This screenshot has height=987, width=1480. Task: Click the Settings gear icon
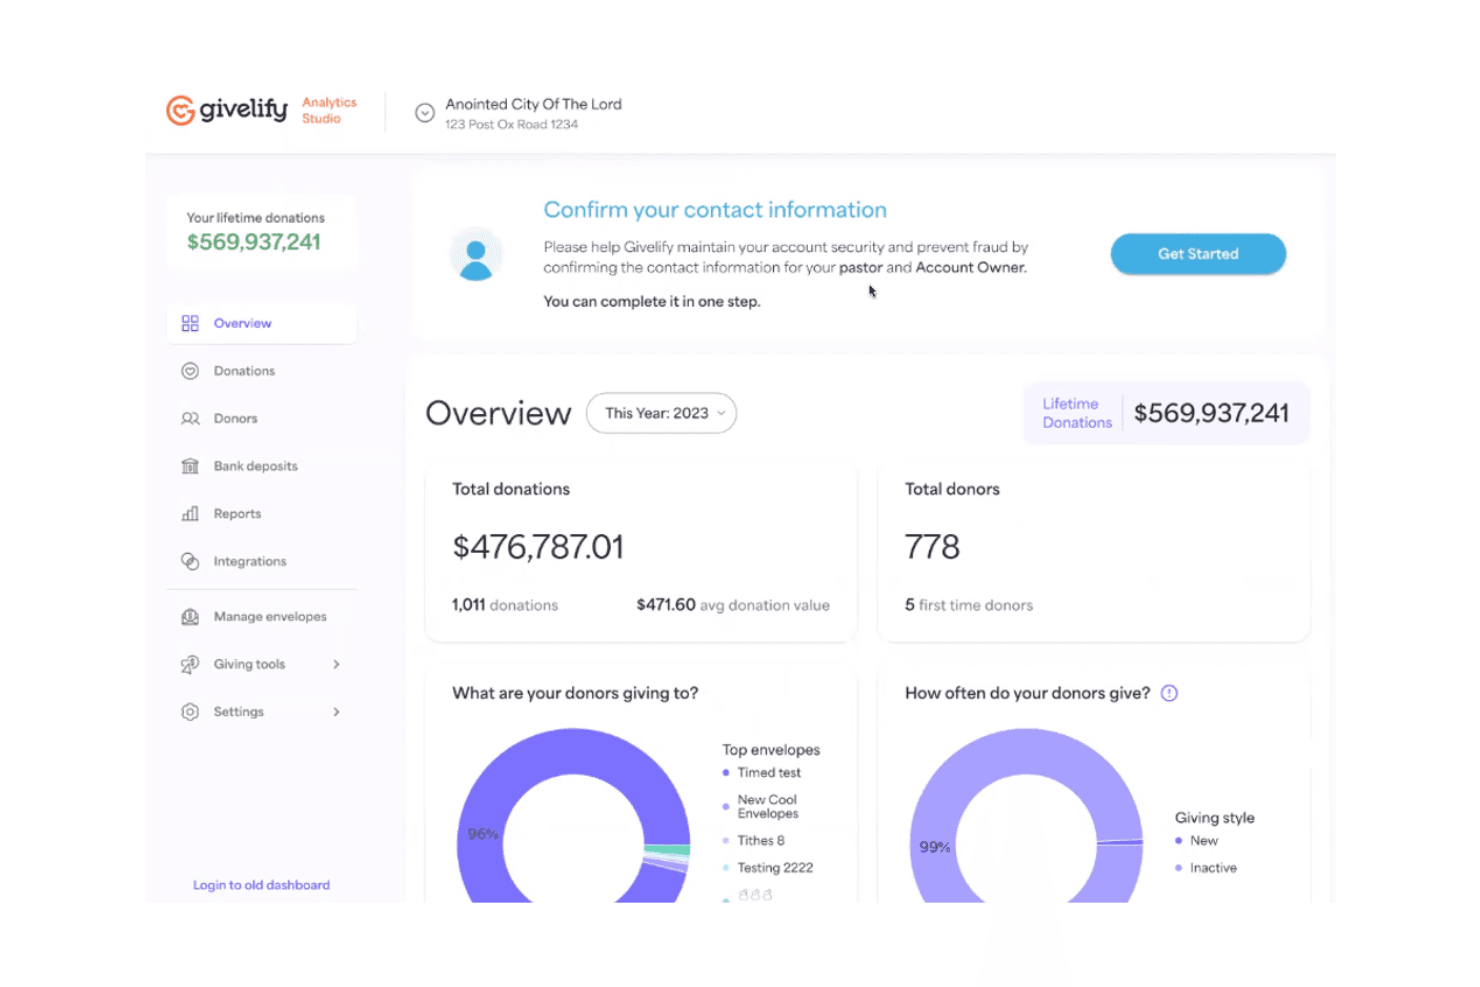(190, 712)
